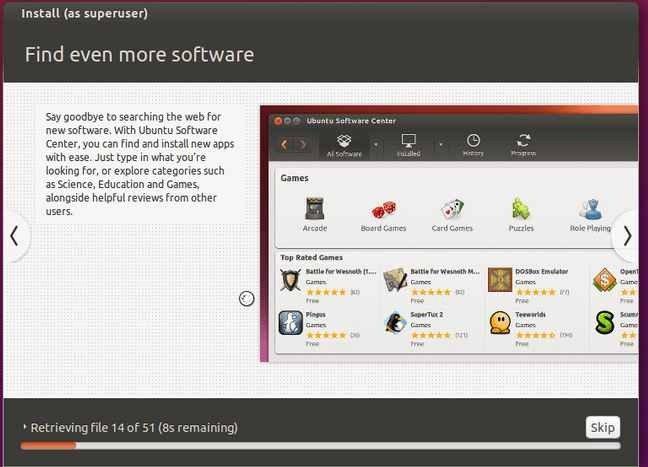Open the DOSBox Emulator icon
Screen dimensions: 648x467
500,280
